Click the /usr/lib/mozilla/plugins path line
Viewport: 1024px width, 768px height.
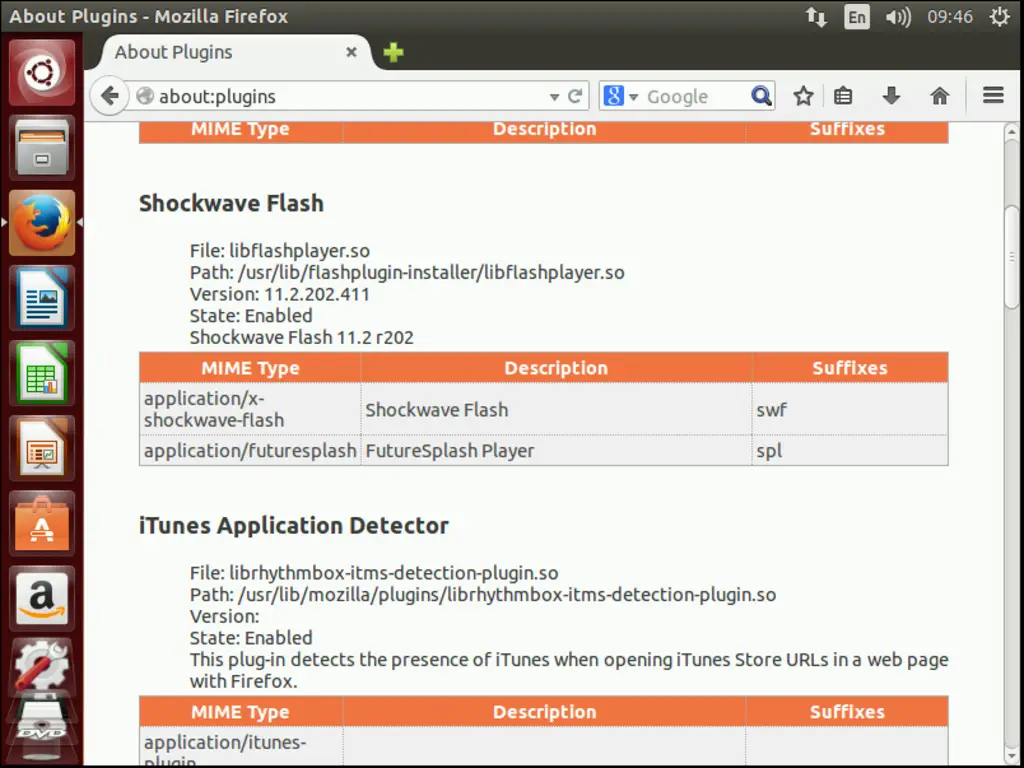point(483,594)
